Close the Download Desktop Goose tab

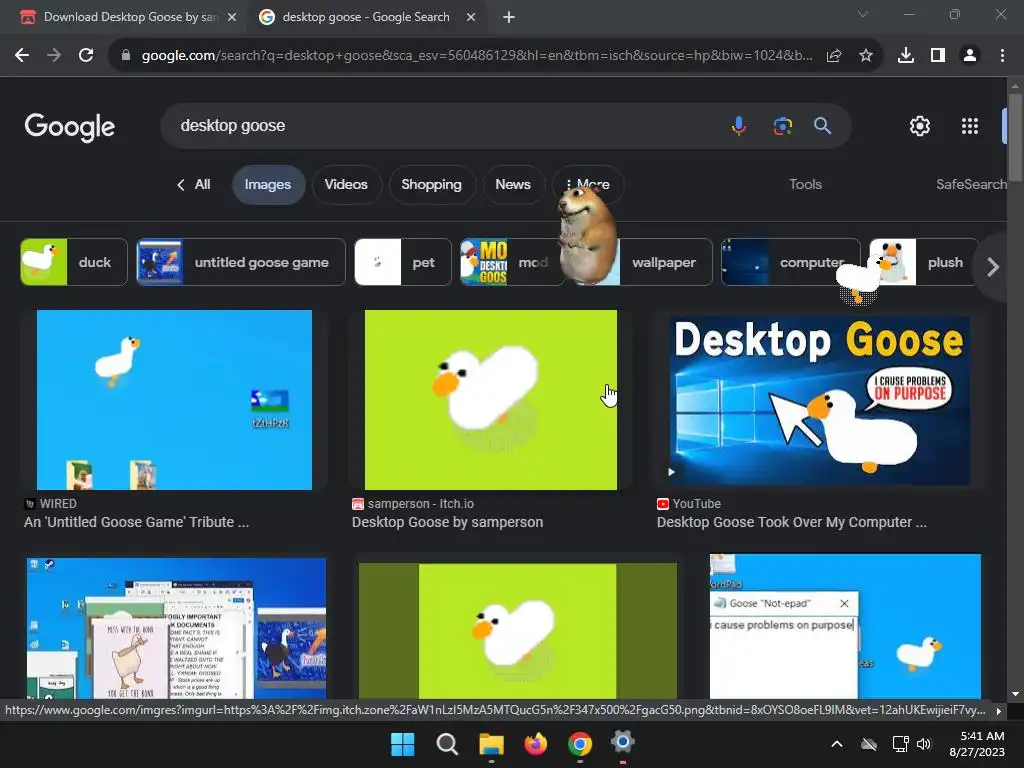tap(232, 18)
